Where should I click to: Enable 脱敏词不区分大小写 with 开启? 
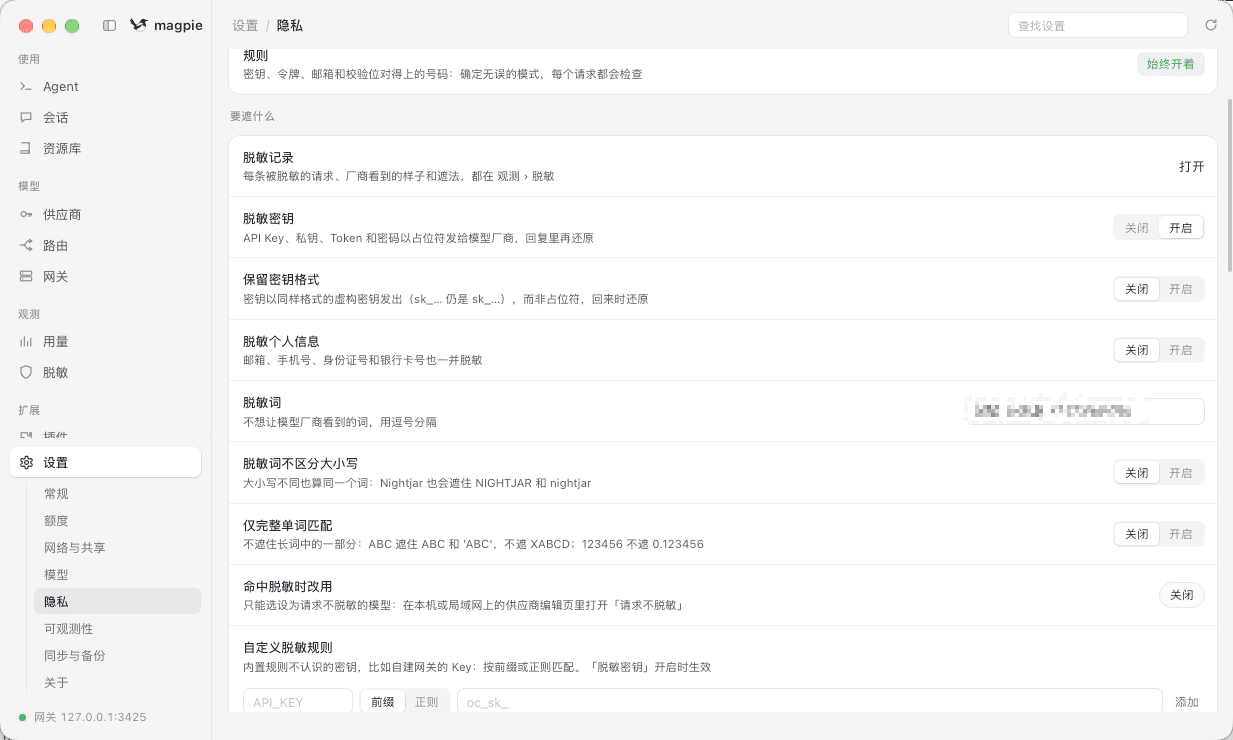(1181, 473)
